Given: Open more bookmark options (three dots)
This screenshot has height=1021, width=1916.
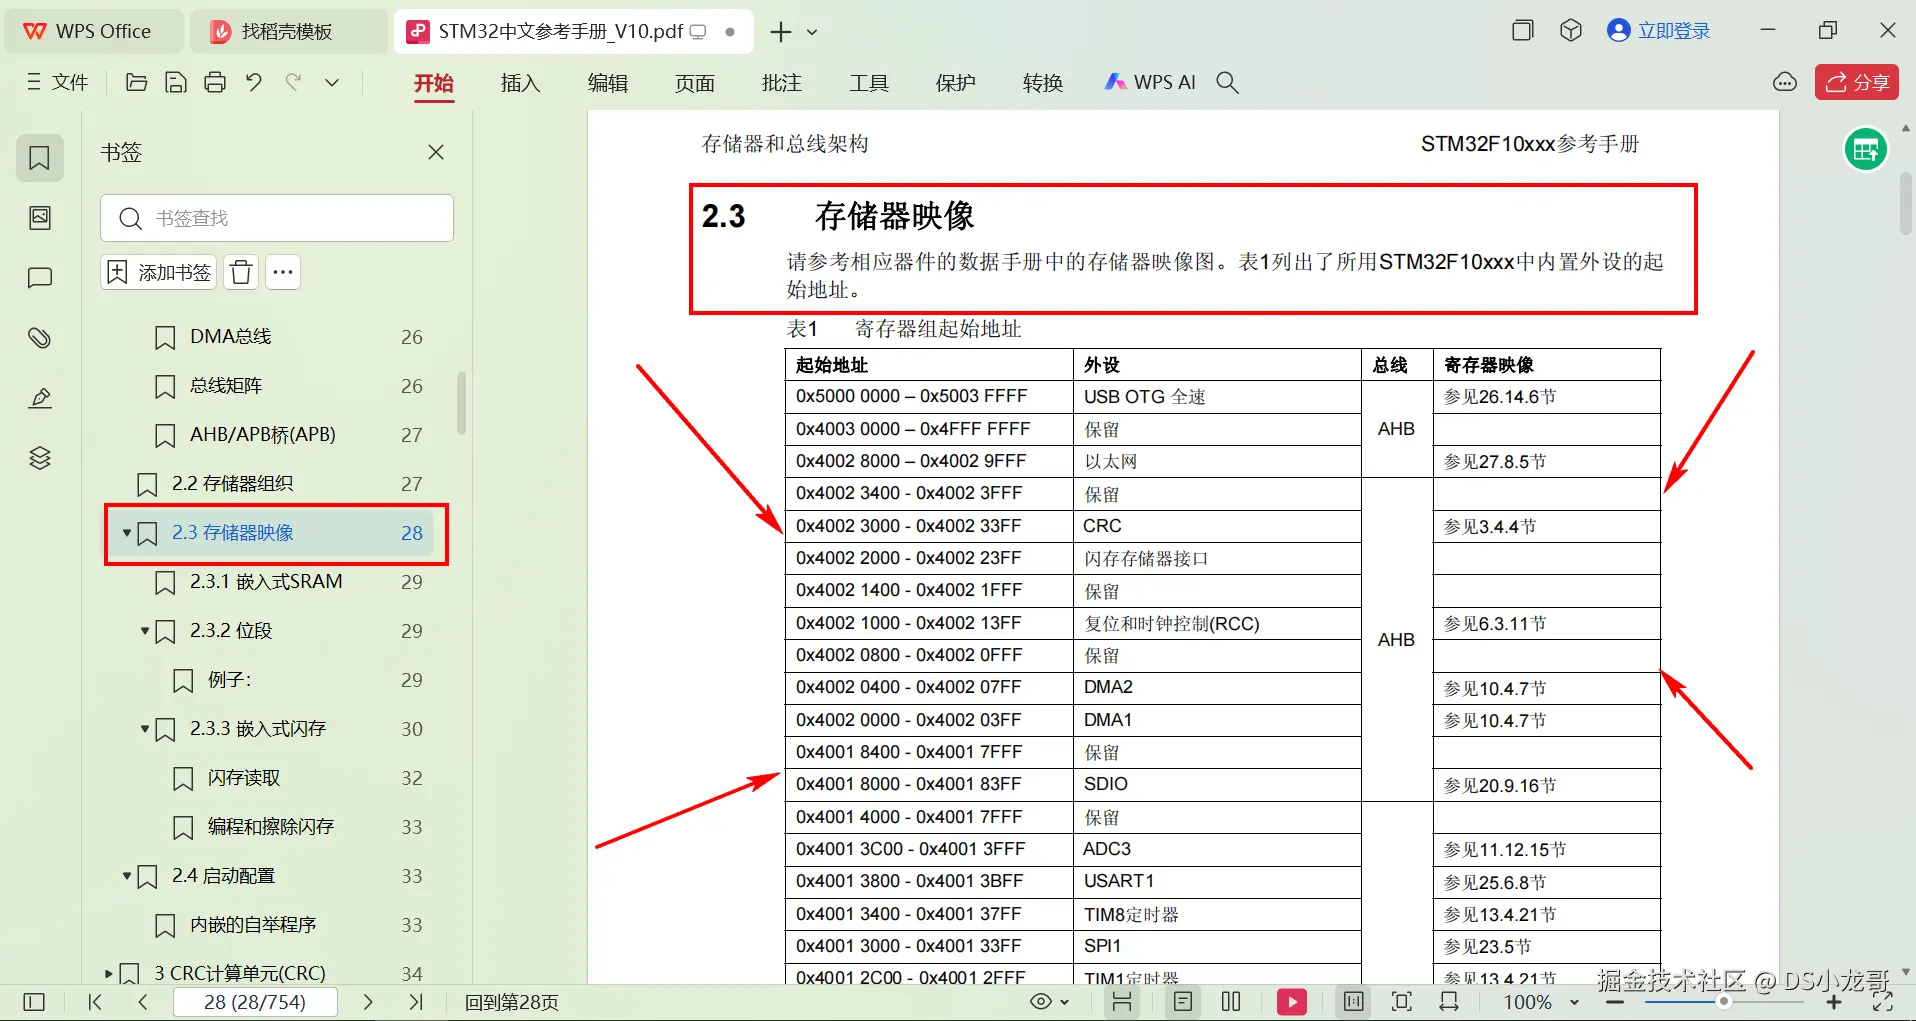Looking at the screenshot, I should click(283, 272).
